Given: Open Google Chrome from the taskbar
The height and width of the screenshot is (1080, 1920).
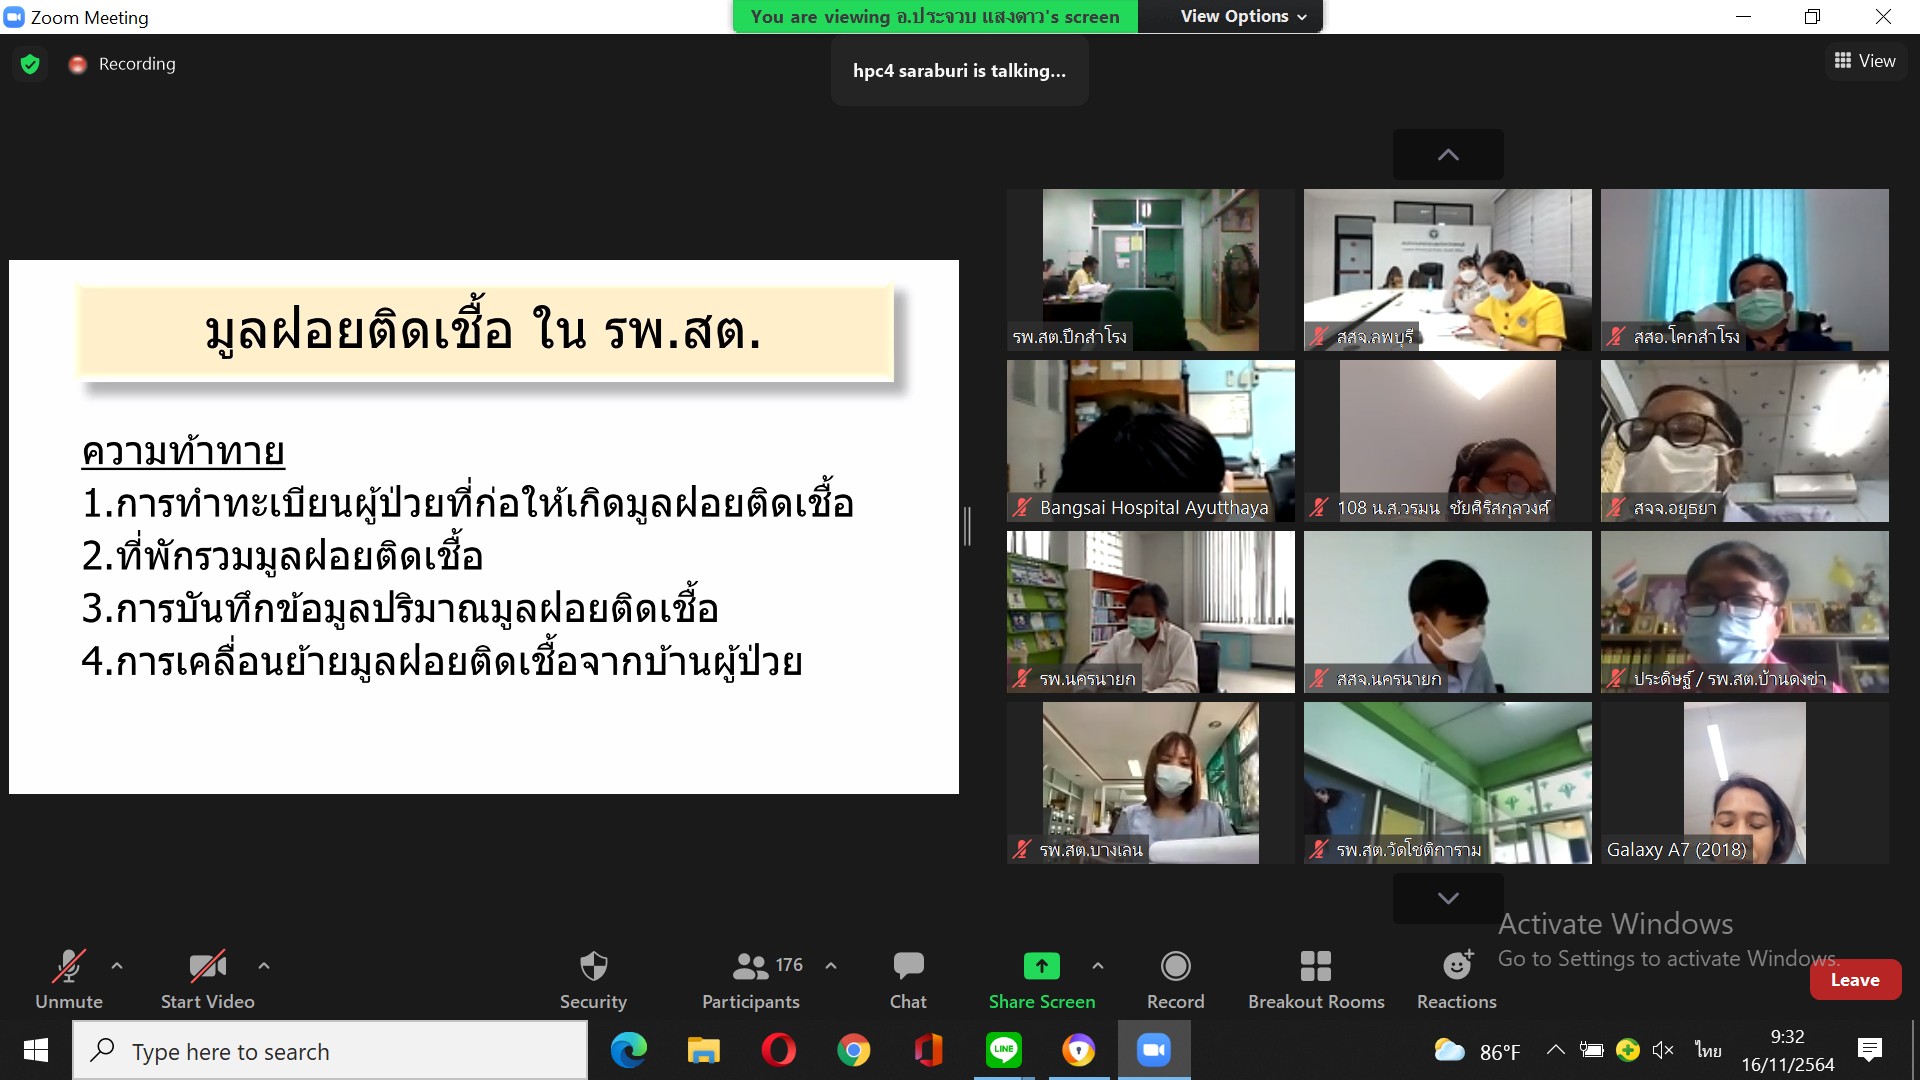Looking at the screenshot, I should click(854, 1050).
